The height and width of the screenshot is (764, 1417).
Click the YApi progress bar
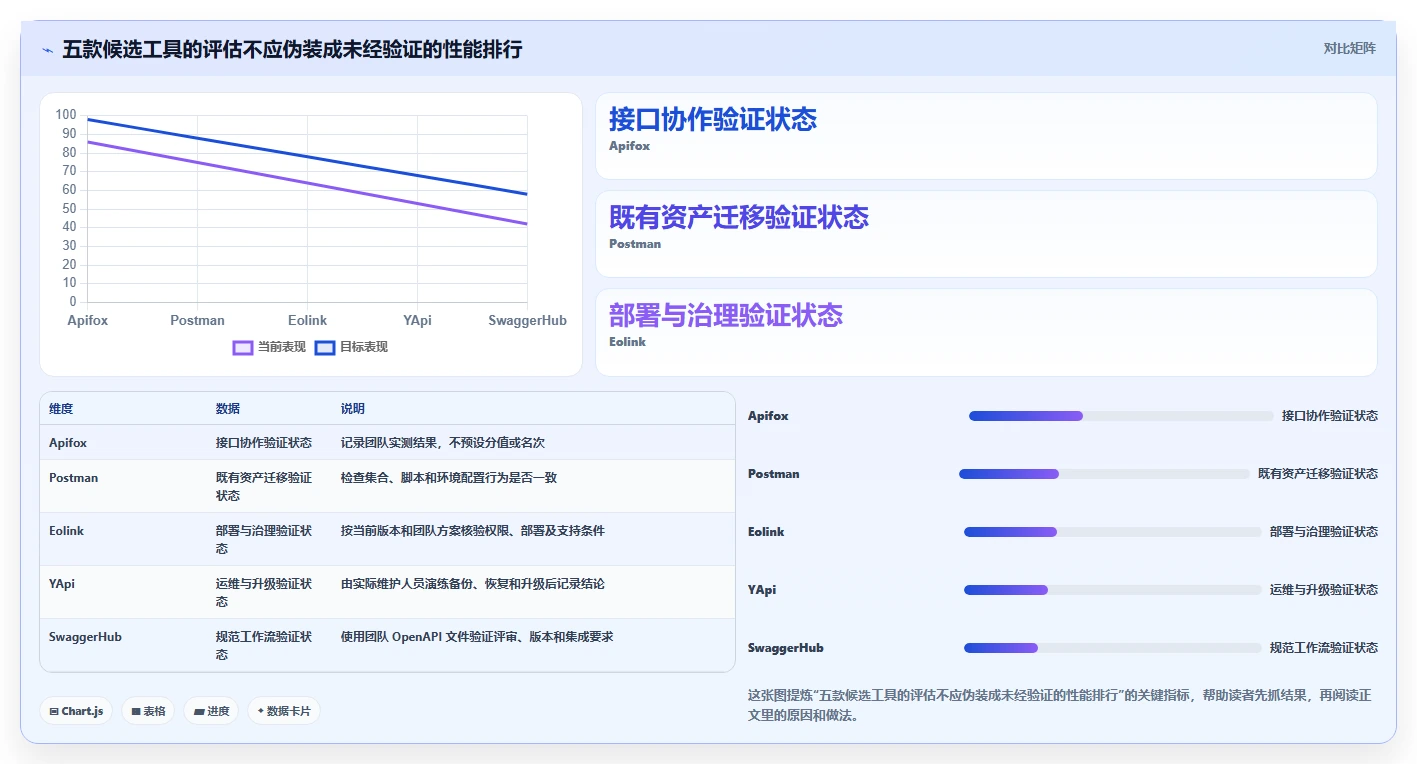point(1113,590)
